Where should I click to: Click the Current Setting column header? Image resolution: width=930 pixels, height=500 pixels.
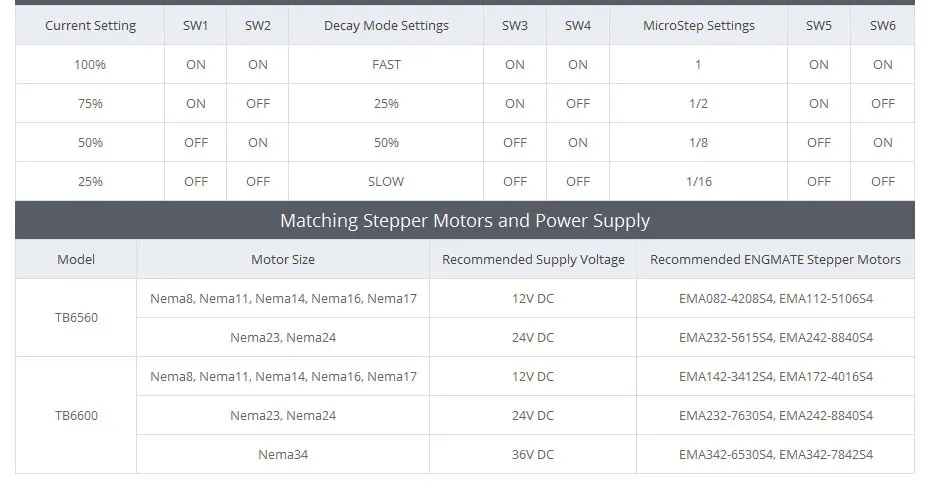[90, 26]
